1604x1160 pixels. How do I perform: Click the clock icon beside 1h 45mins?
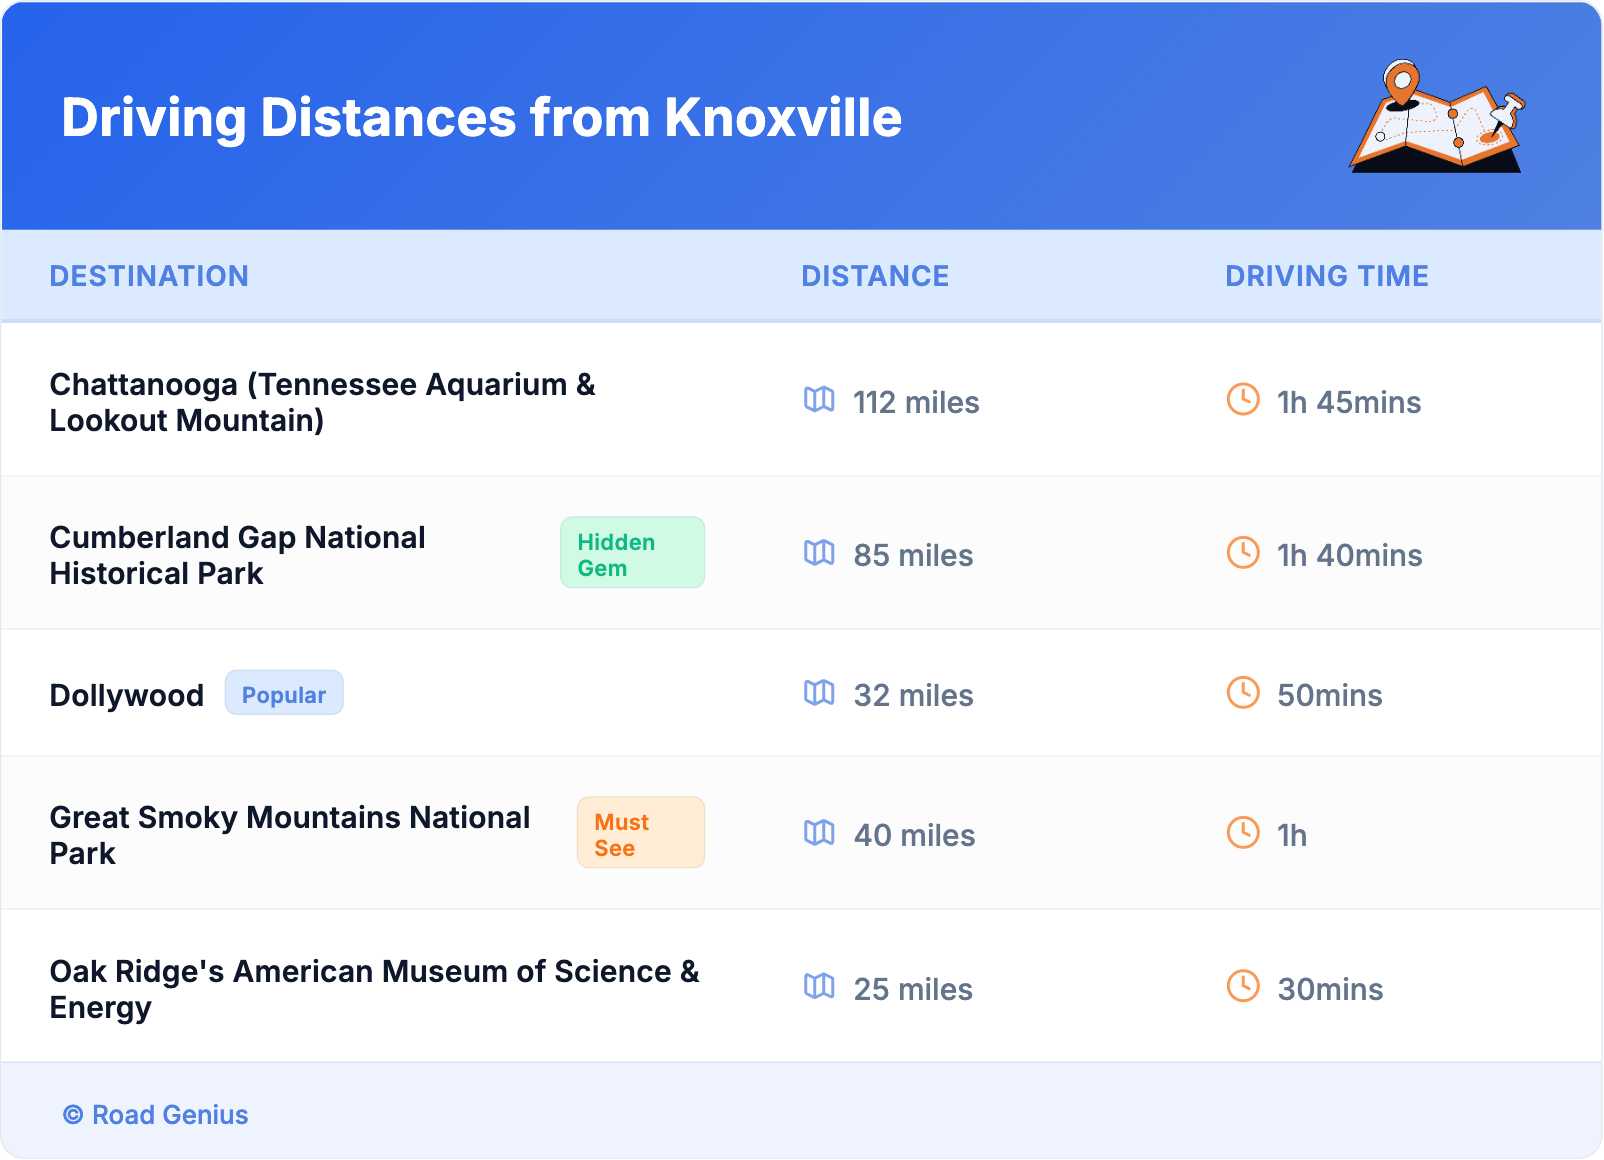coord(1243,400)
